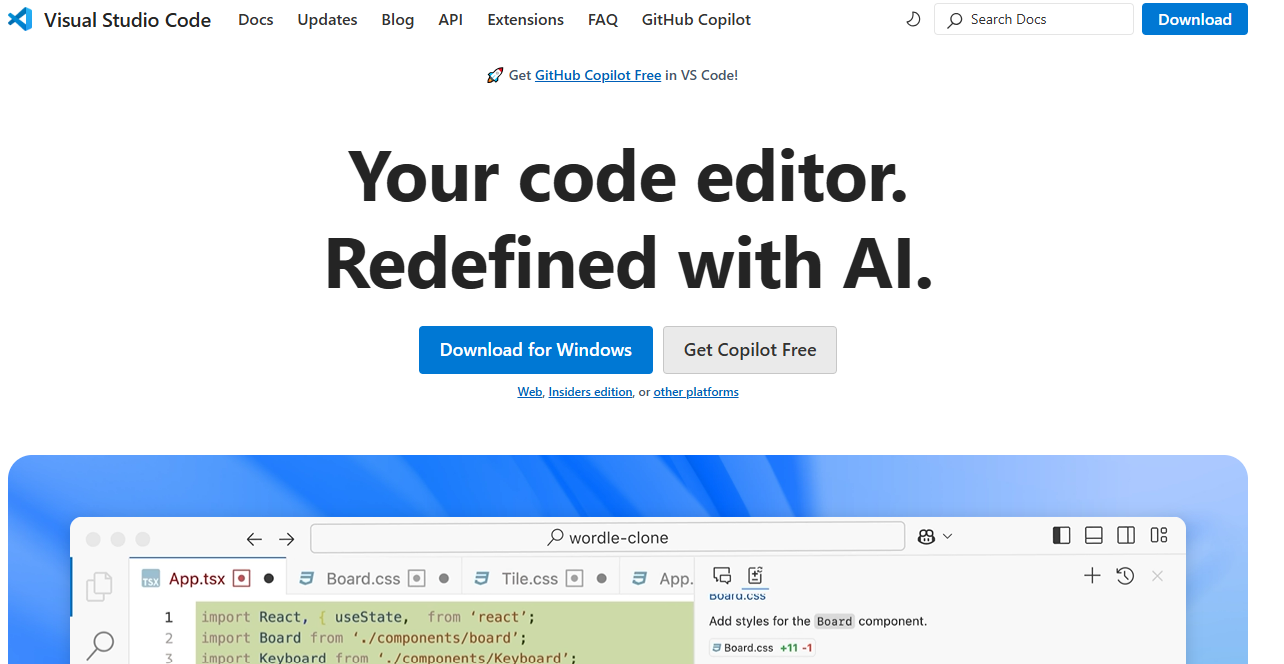Start a new chat with the plus icon
The height and width of the screenshot is (664, 1284).
[1092, 576]
